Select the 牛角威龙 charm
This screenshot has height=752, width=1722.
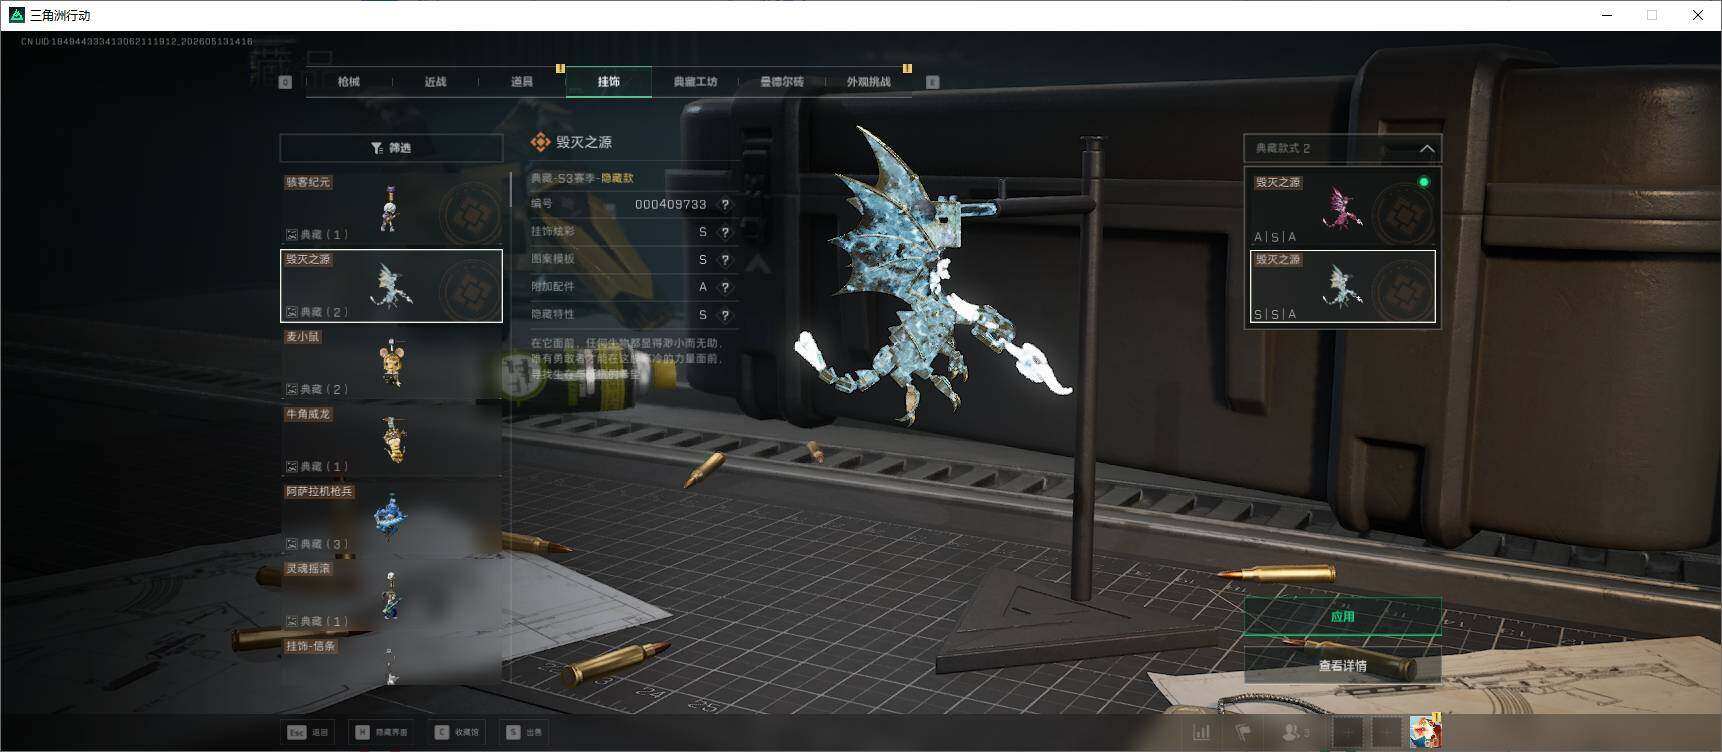391,440
